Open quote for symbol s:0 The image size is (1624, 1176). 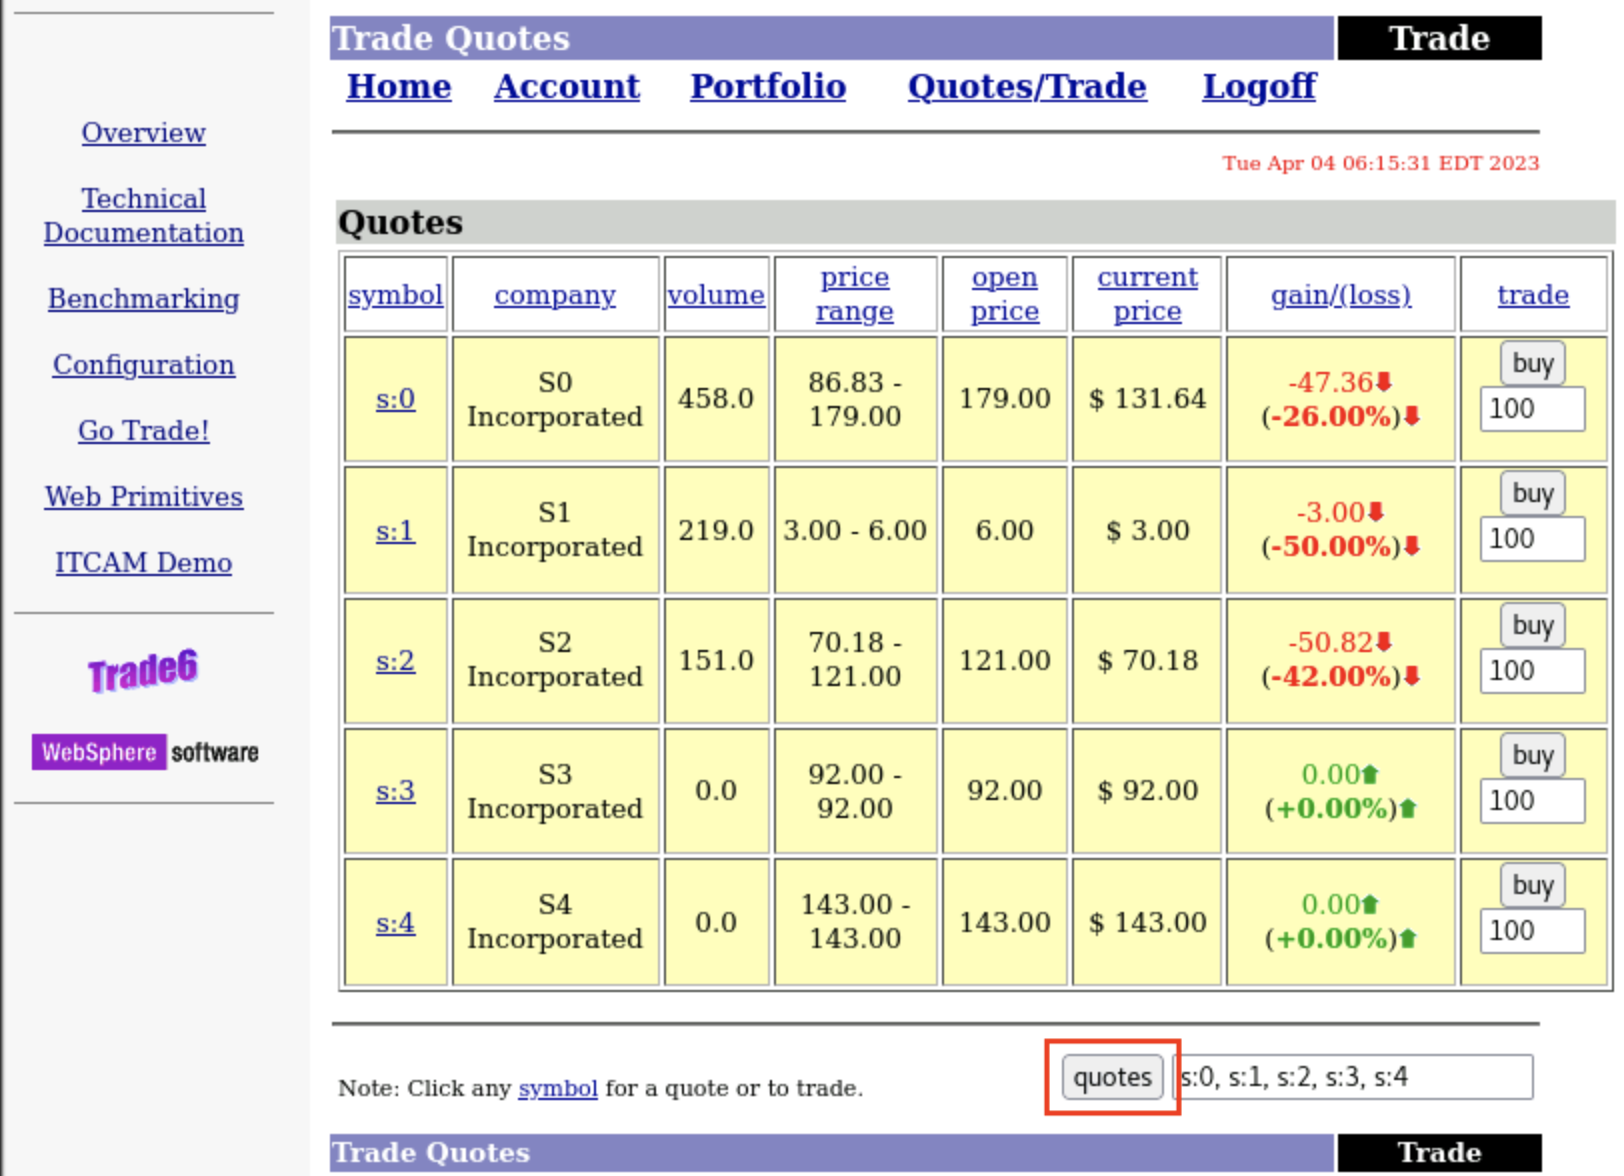point(395,399)
